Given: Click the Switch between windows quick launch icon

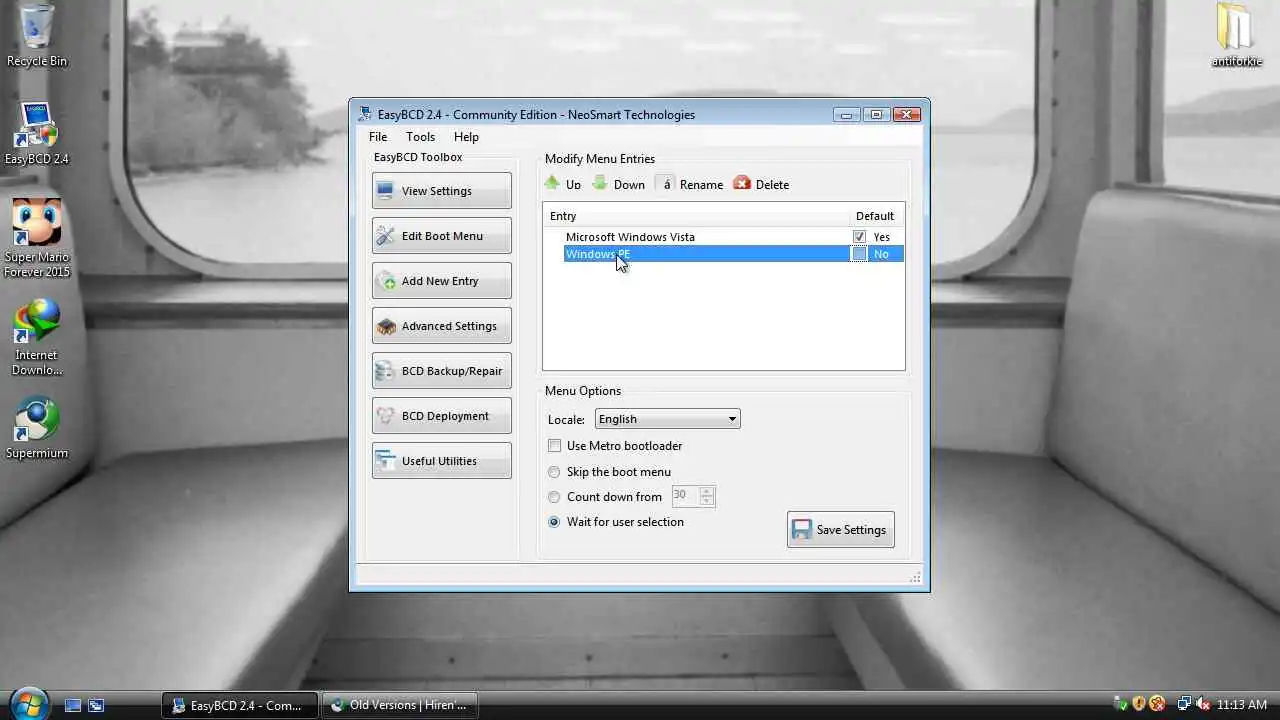Looking at the screenshot, I should [x=96, y=705].
